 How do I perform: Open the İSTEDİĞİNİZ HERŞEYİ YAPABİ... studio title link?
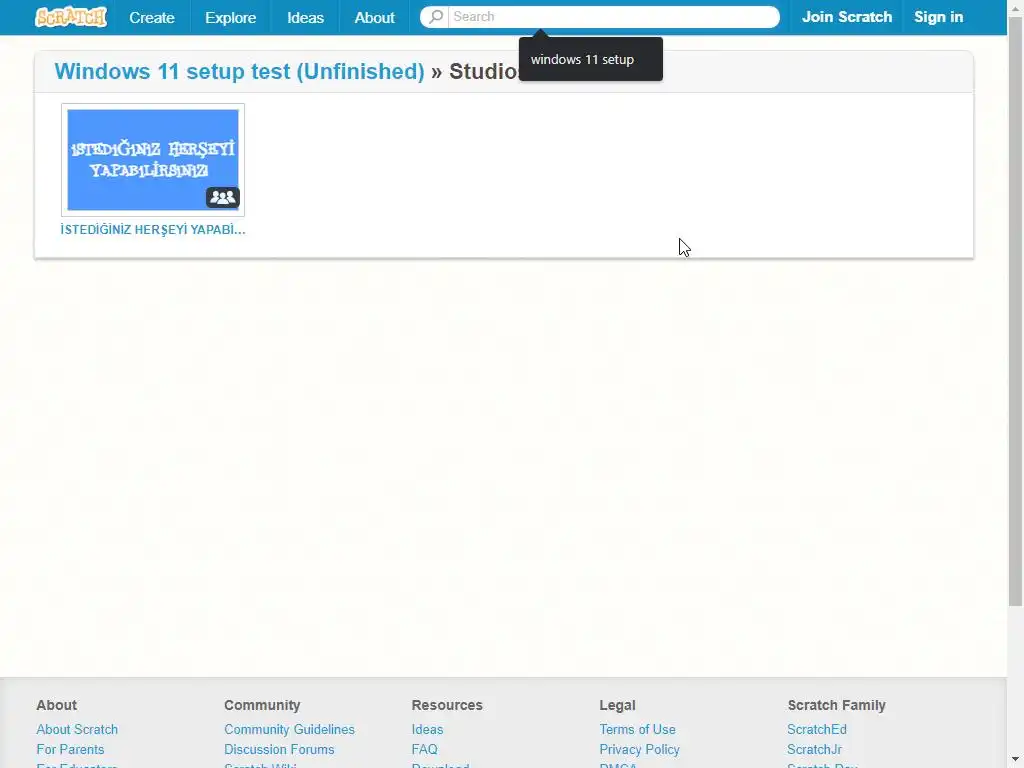click(153, 230)
